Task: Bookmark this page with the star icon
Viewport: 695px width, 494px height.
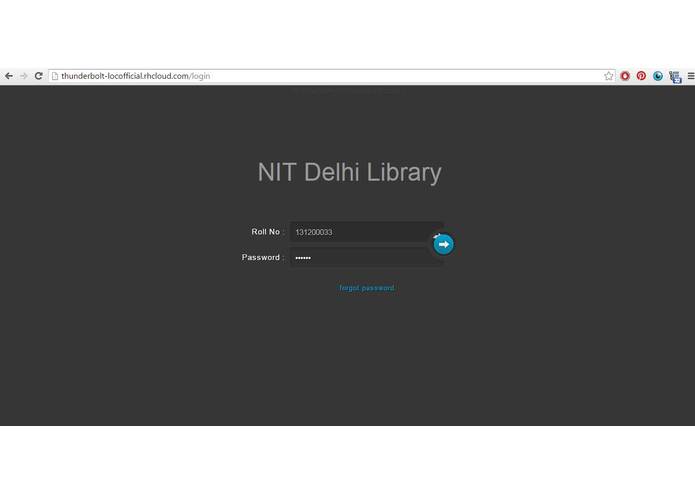Action: click(609, 76)
